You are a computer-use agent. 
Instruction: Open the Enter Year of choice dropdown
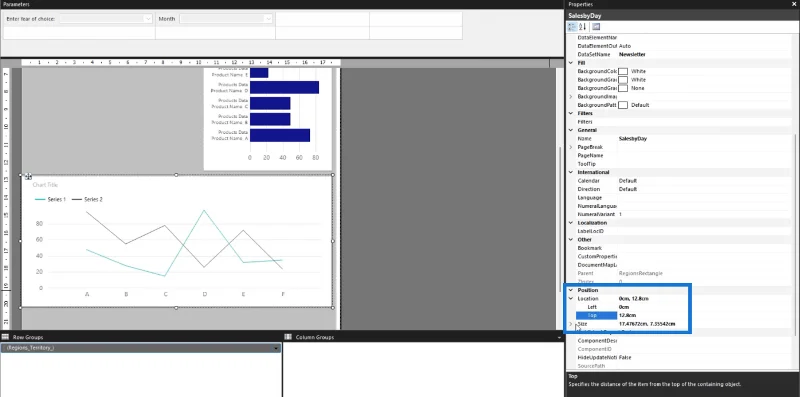pyautogui.click(x=148, y=19)
